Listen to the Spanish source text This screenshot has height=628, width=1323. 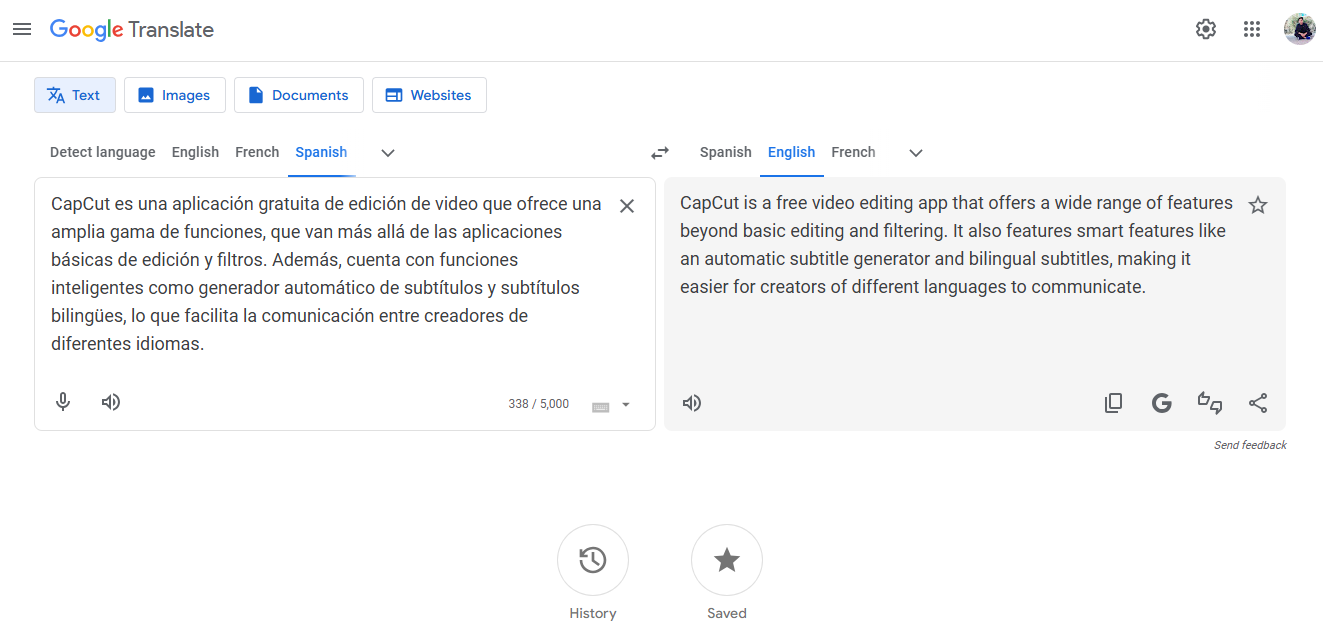110,401
